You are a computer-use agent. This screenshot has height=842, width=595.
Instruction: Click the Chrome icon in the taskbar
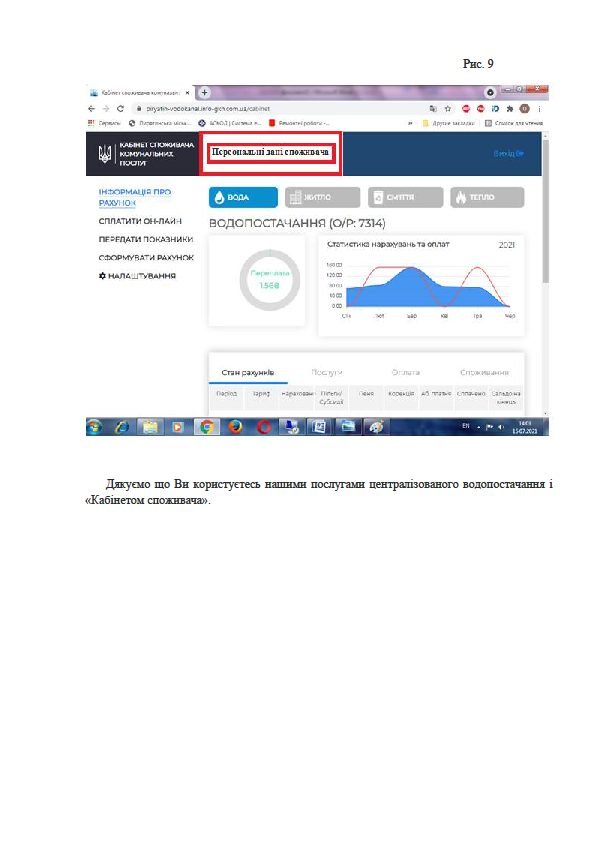tap(207, 427)
